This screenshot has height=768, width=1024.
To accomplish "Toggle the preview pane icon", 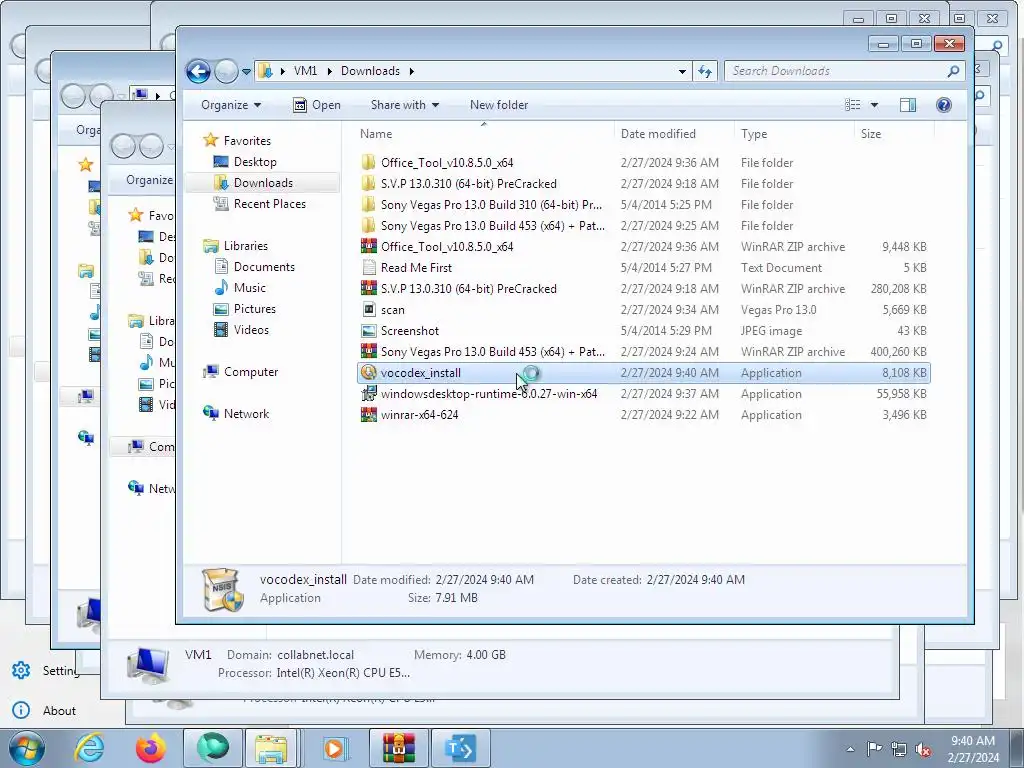I will (x=908, y=105).
